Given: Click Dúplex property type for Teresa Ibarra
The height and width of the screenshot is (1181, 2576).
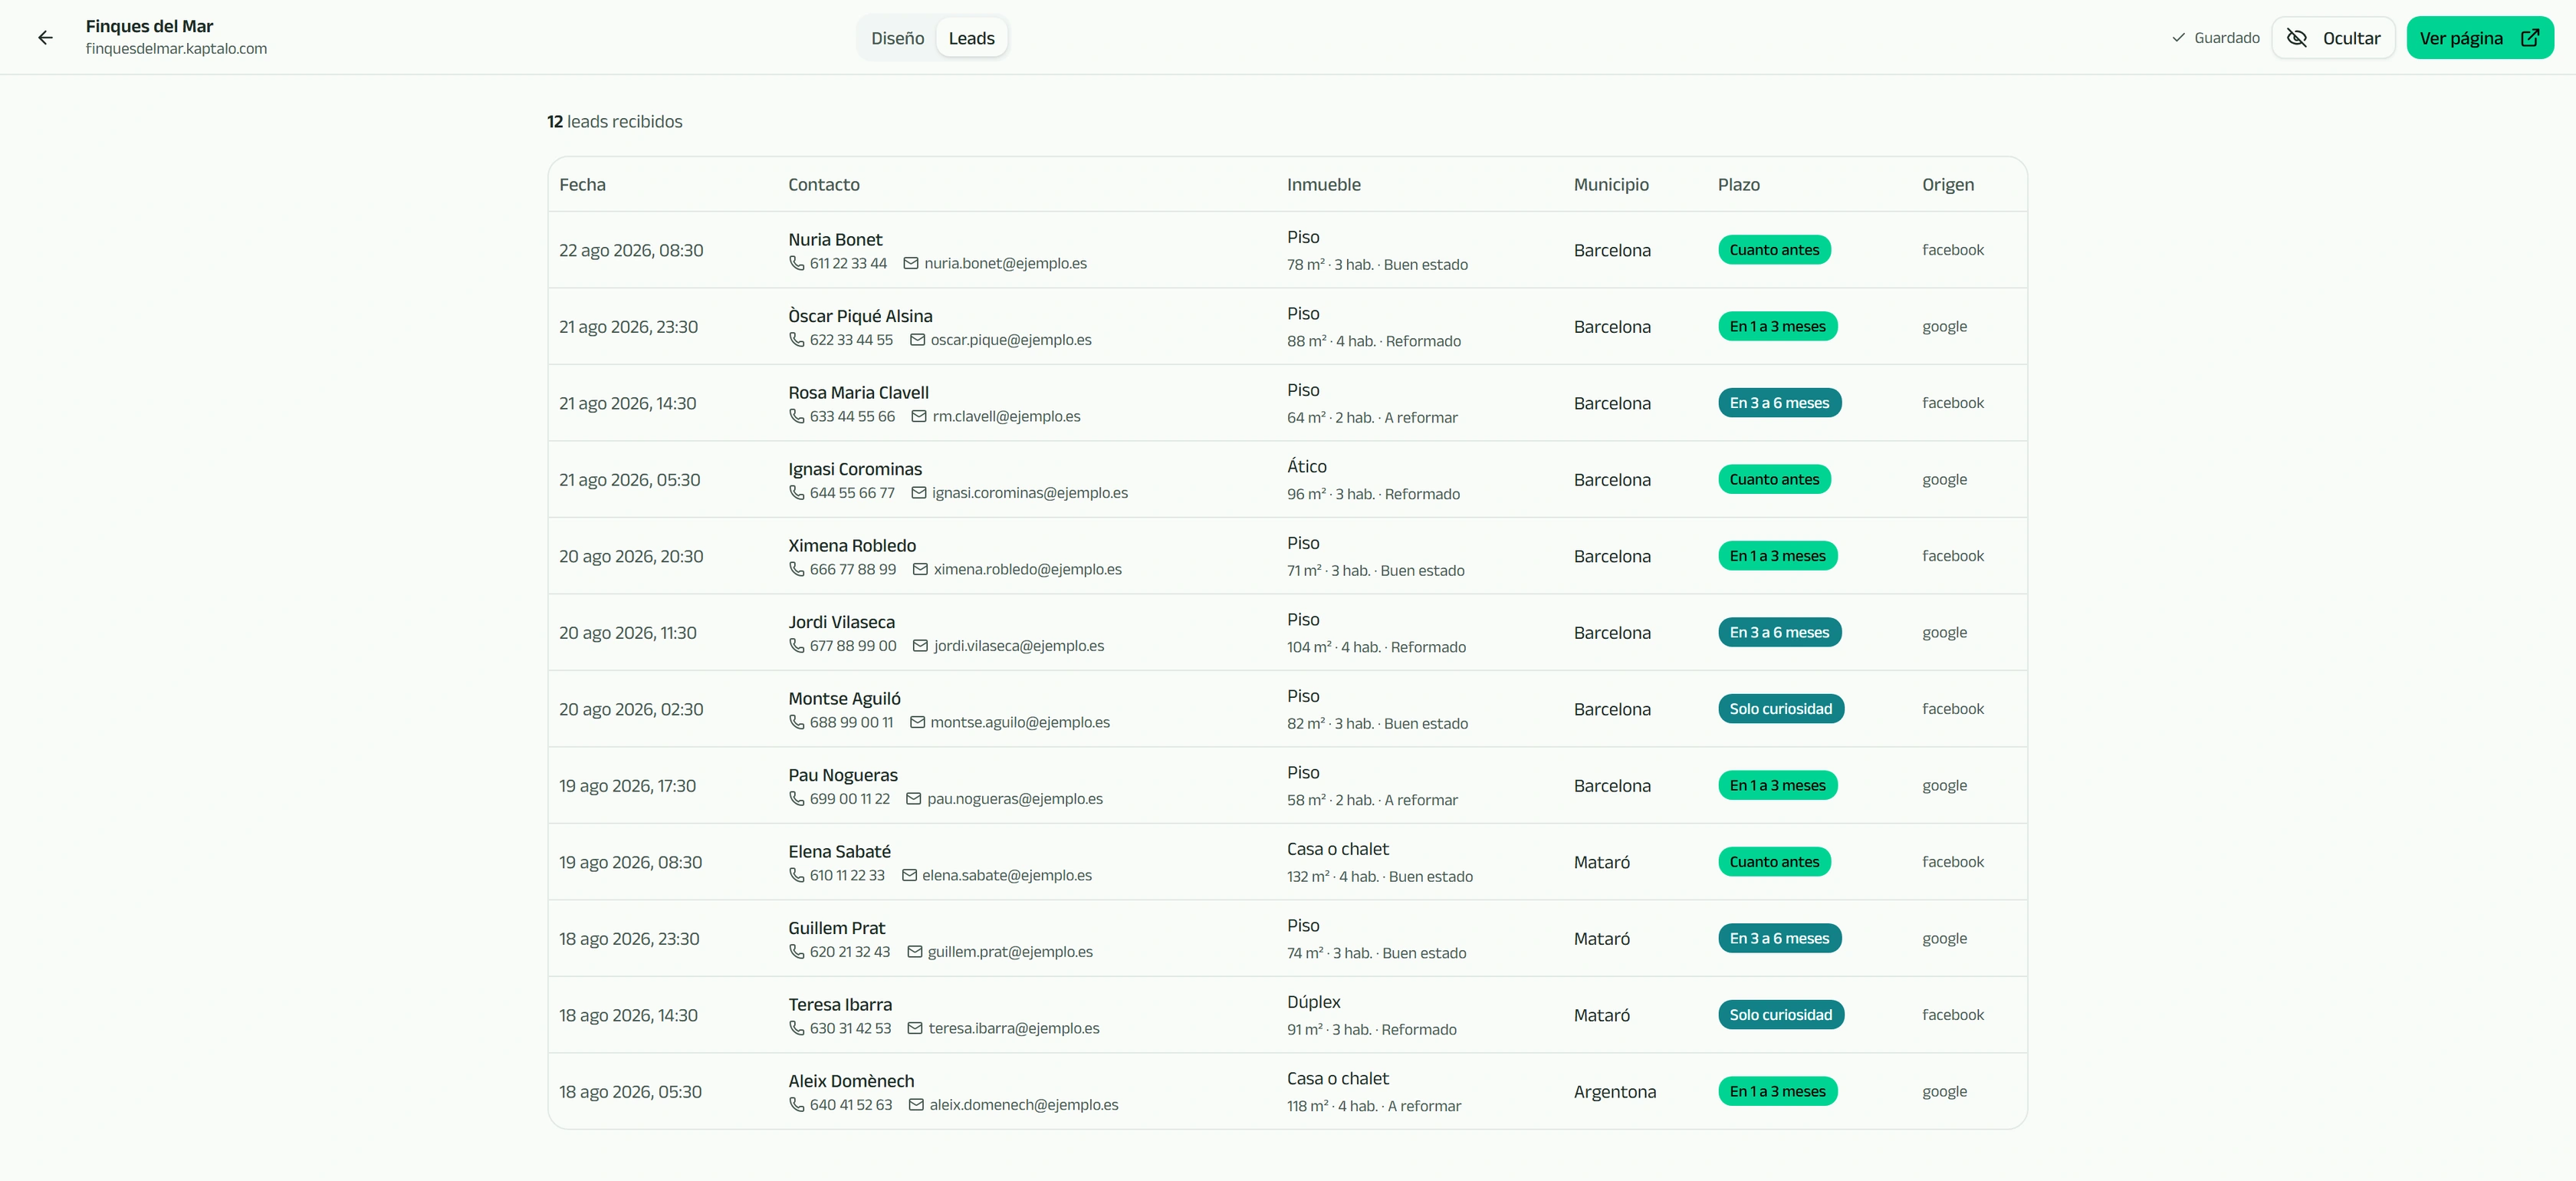Looking at the screenshot, I should tap(1313, 1002).
